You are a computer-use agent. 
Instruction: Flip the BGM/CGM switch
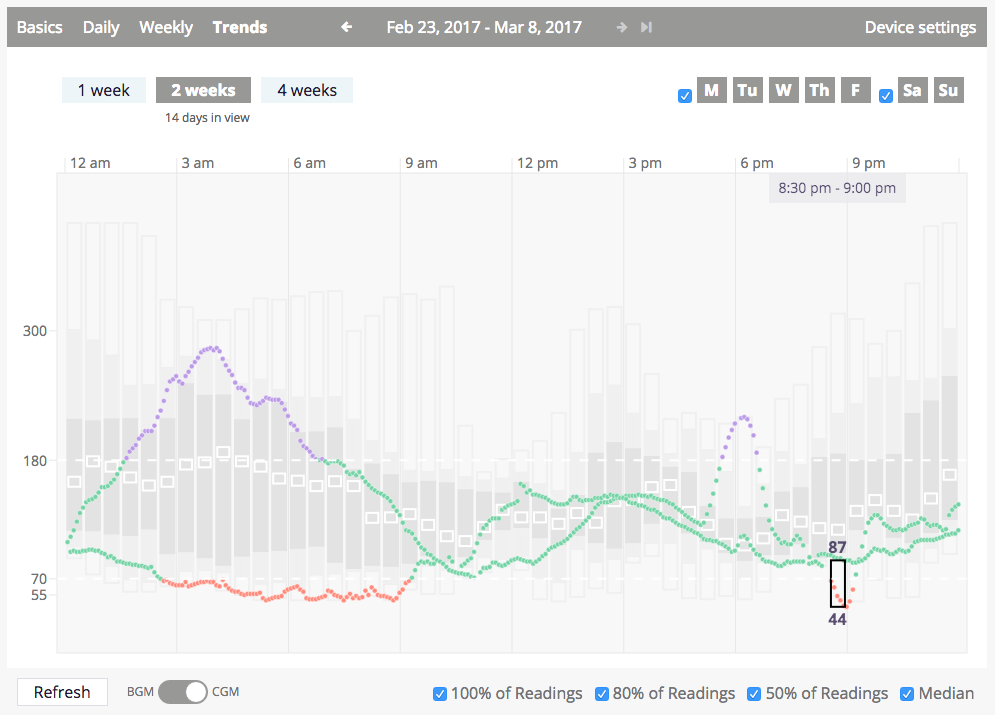tap(183, 692)
